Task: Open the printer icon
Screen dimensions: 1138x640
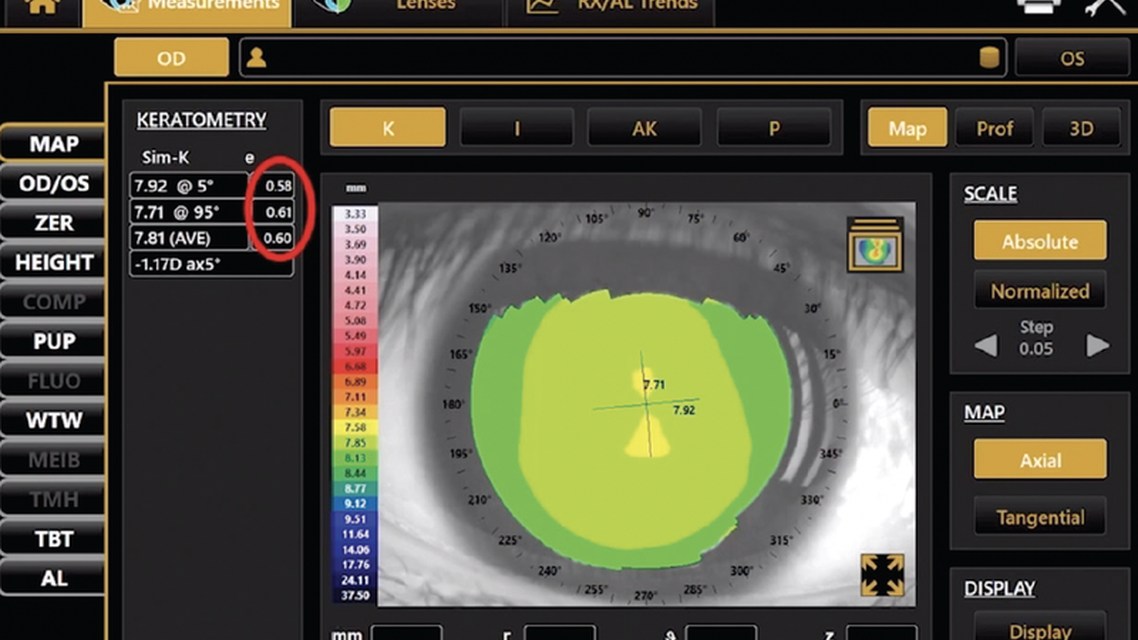Action: (1039, 6)
